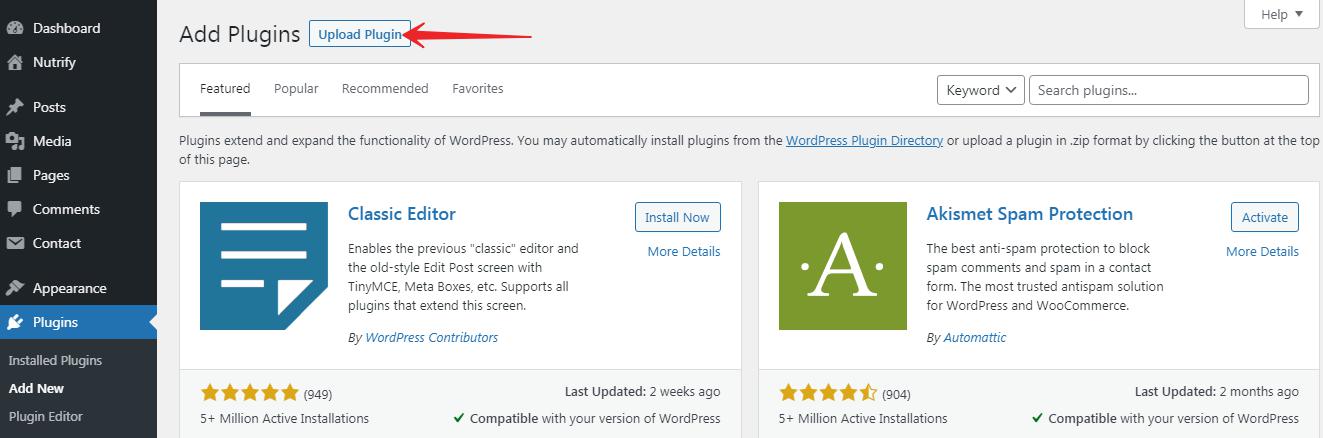
Task: Select Add New submenu item
Action: 36,388
